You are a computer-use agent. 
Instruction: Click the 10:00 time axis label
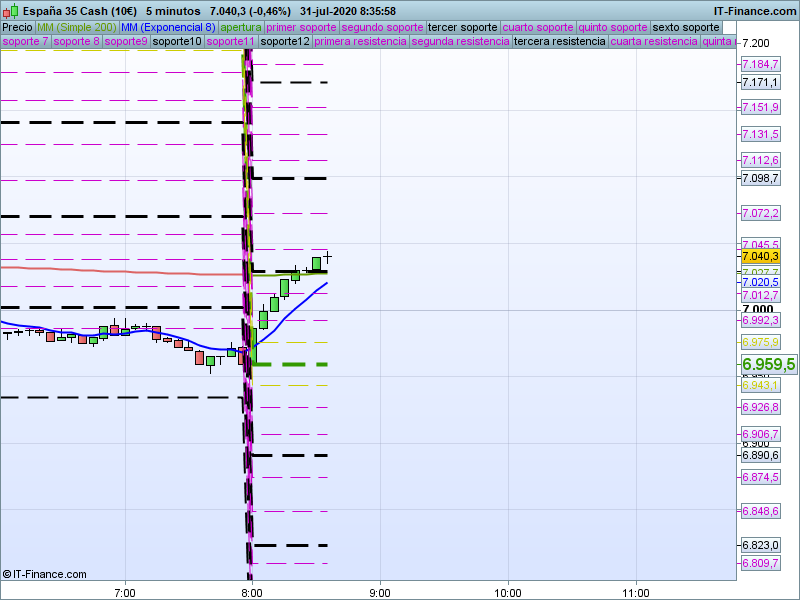coord(508,593)
